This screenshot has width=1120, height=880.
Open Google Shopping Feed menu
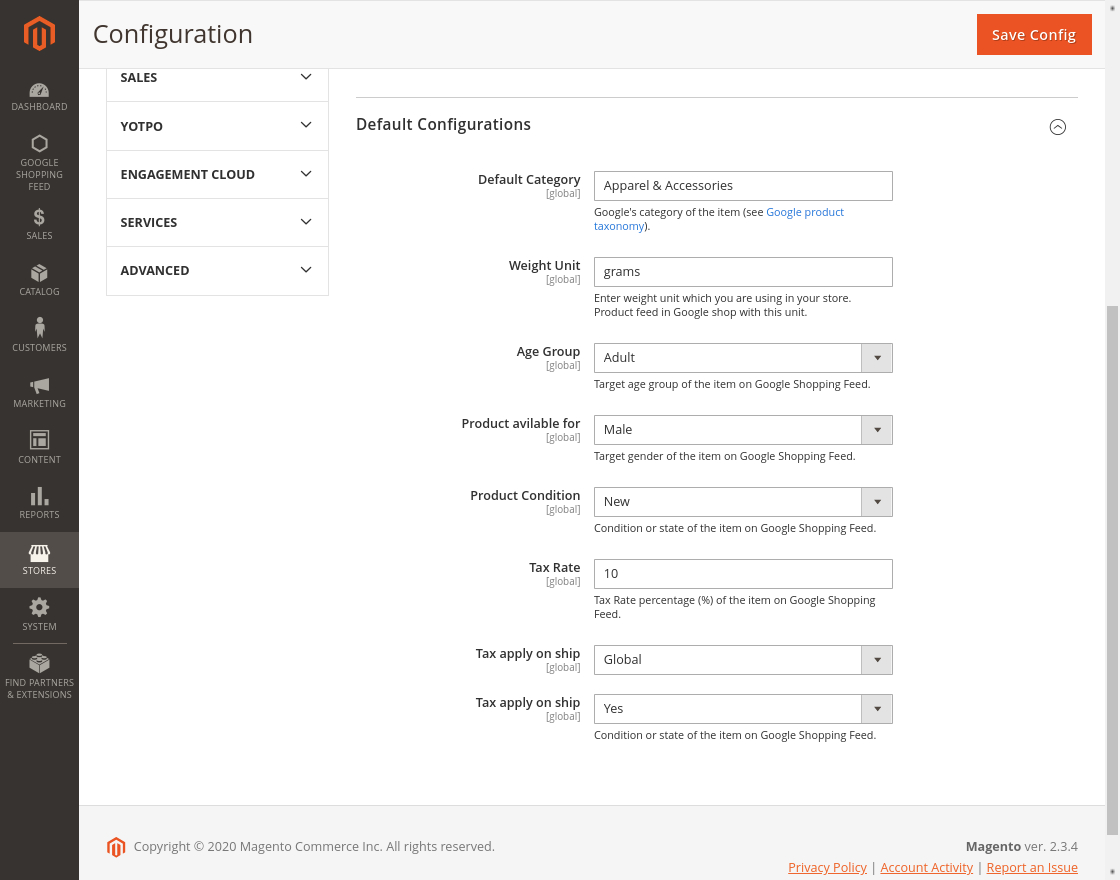point(39,163)
